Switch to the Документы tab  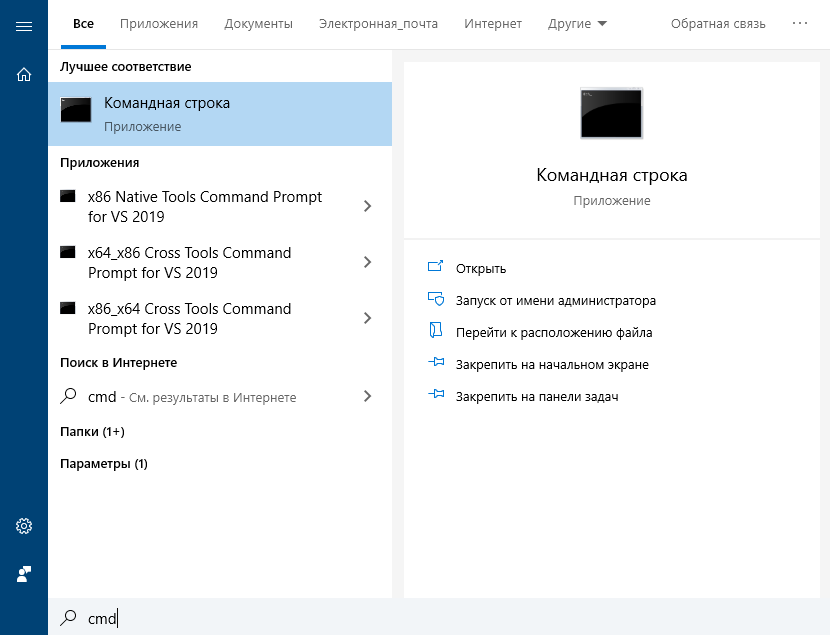click(x=258, y=24)
